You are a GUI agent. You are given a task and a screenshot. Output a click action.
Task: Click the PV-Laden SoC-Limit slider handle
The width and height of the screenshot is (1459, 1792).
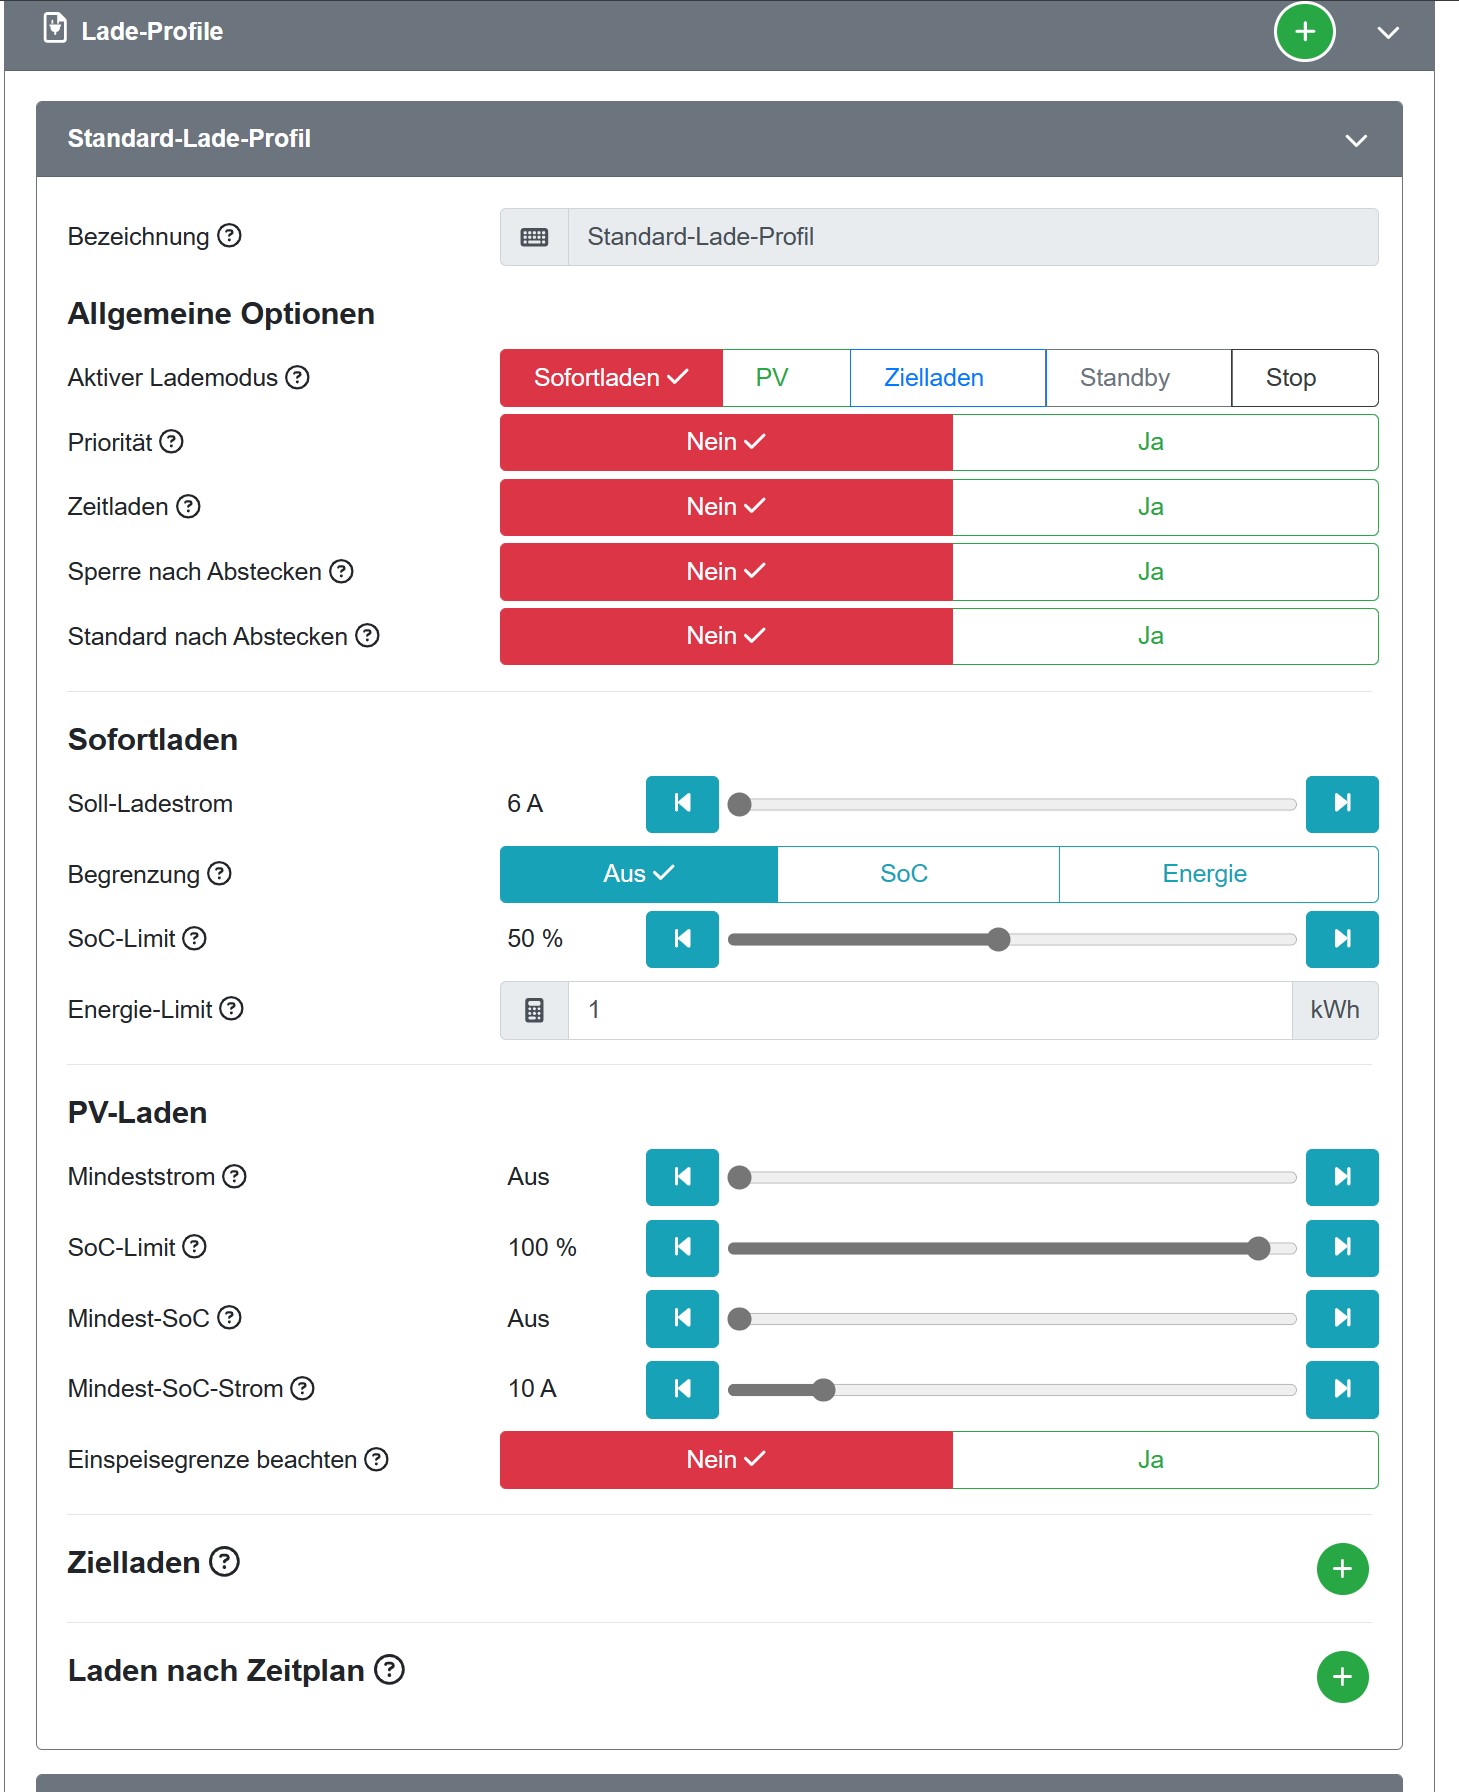(x=1258, y=1248)
